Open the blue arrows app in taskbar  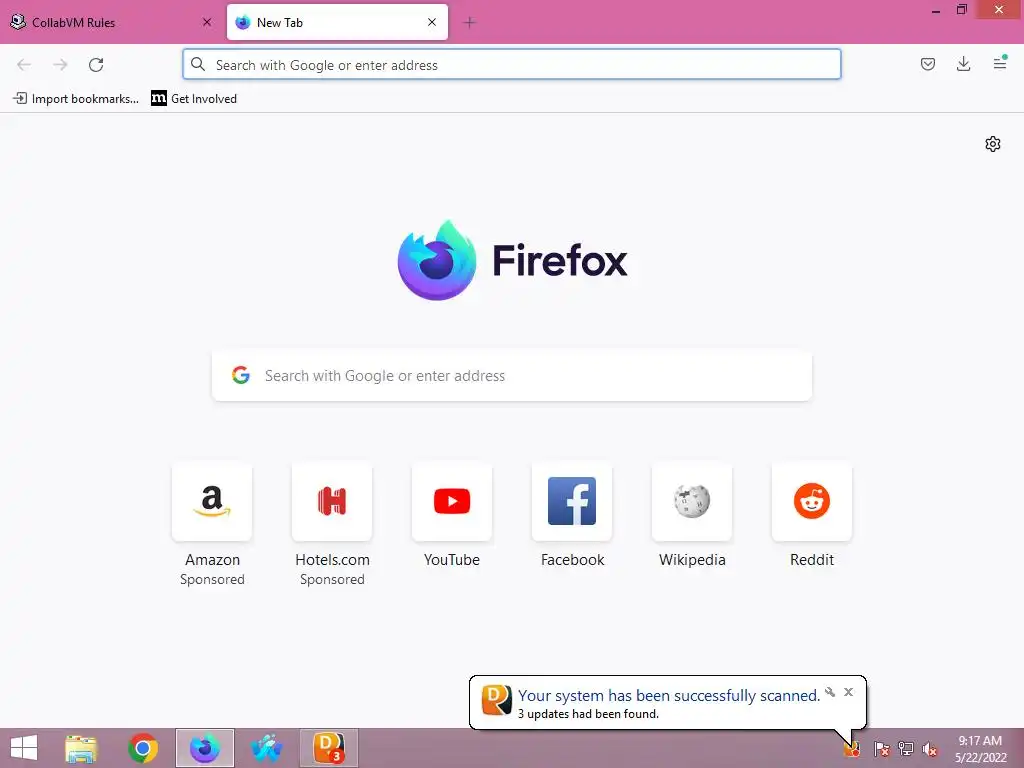266,748
